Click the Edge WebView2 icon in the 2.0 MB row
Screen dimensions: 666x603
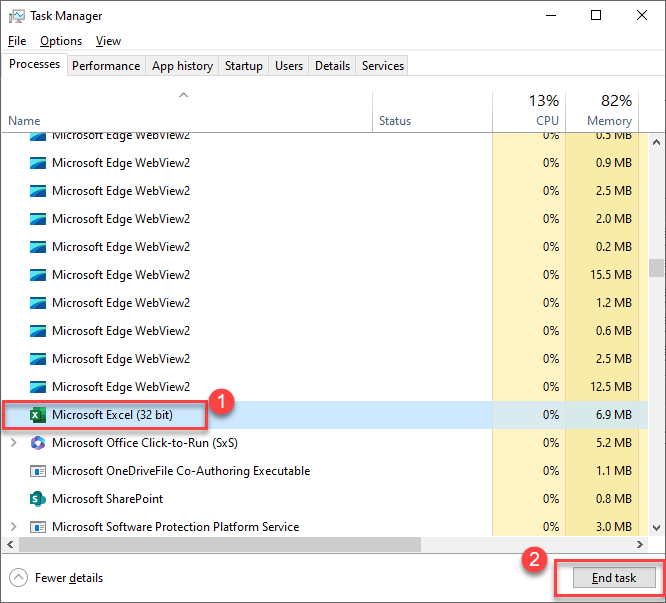coord(38,219)
